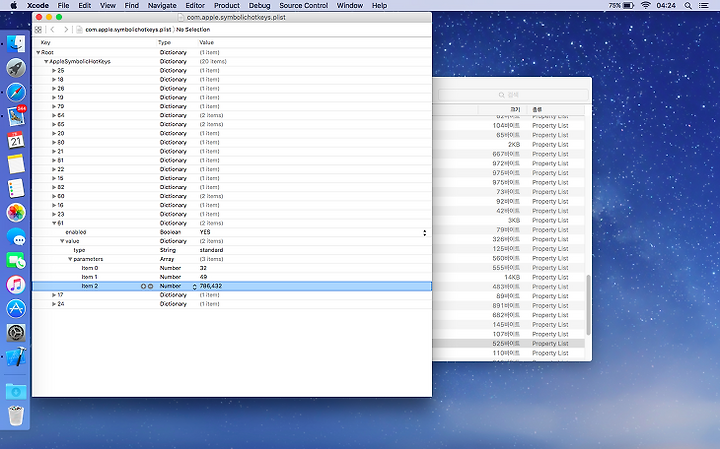720x449 pixels.
Task: Collapse the Root dictionary
Action: coord(38,53)
